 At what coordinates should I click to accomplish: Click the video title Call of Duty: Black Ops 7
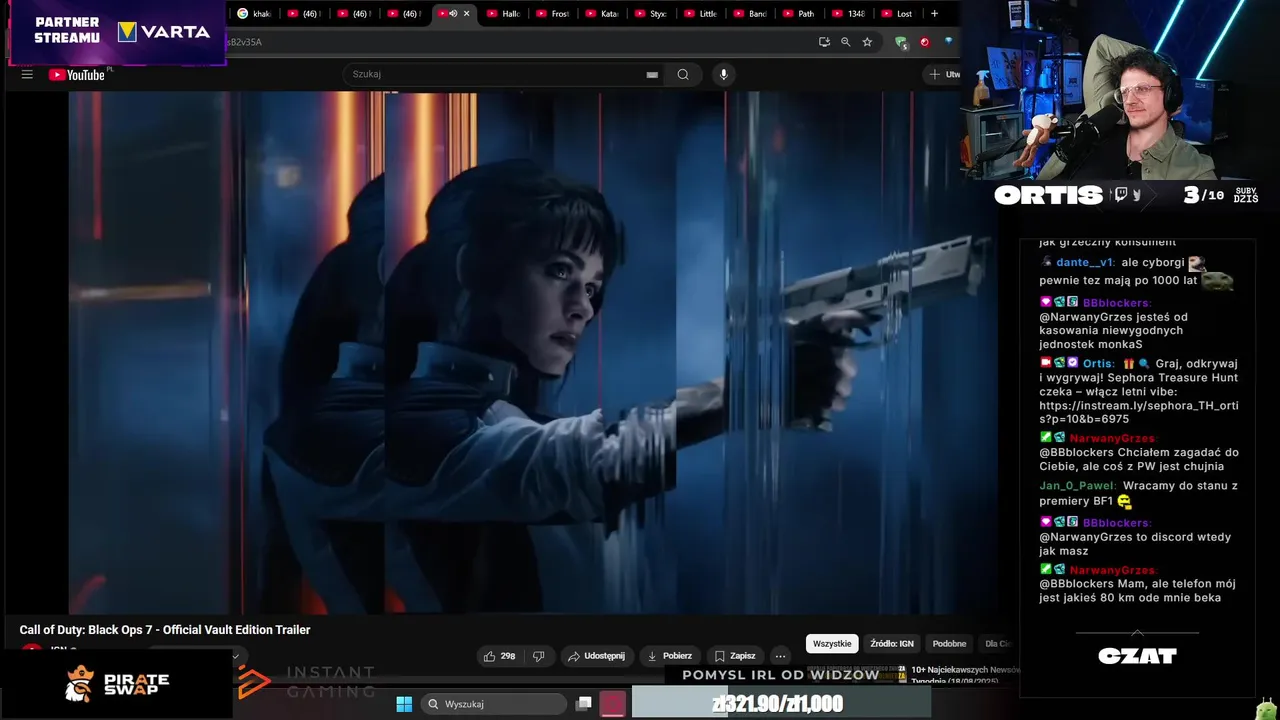click(165, 630)
